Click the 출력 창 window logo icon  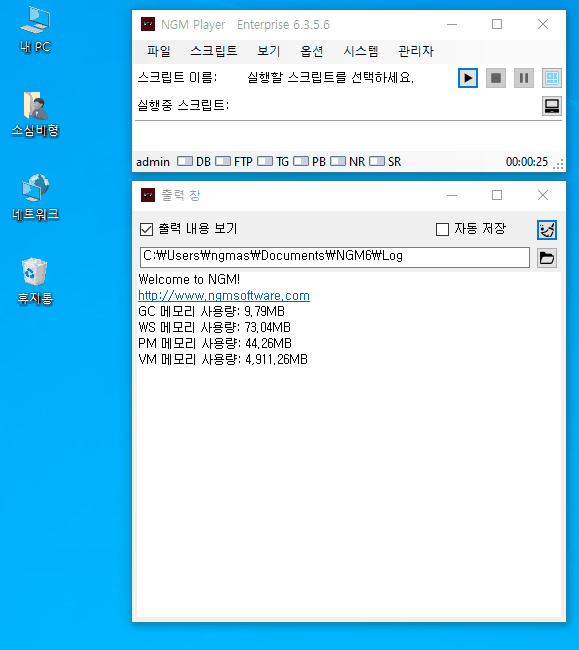pos(148,195)
